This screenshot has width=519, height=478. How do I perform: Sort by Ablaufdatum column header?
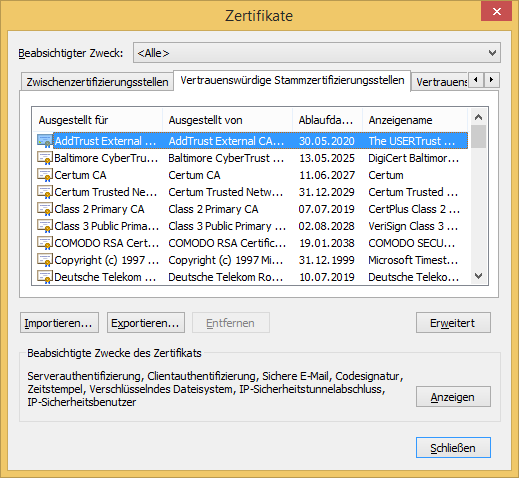[327, 120]
